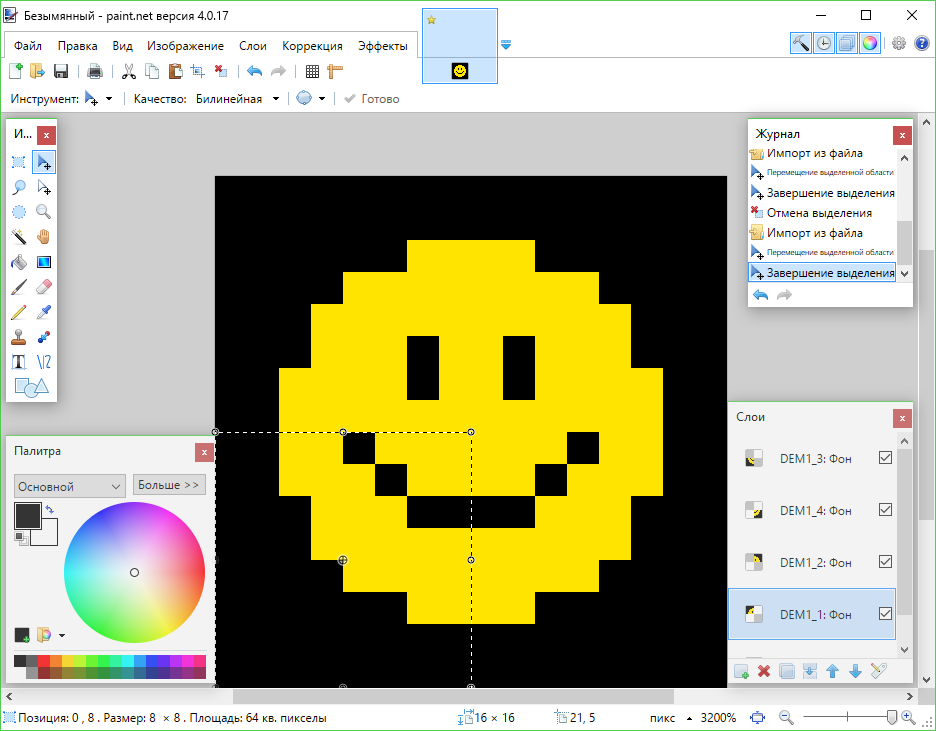Click the Больше >> button
This screenshot has height=731, width=936.
(x=169, y=485)
